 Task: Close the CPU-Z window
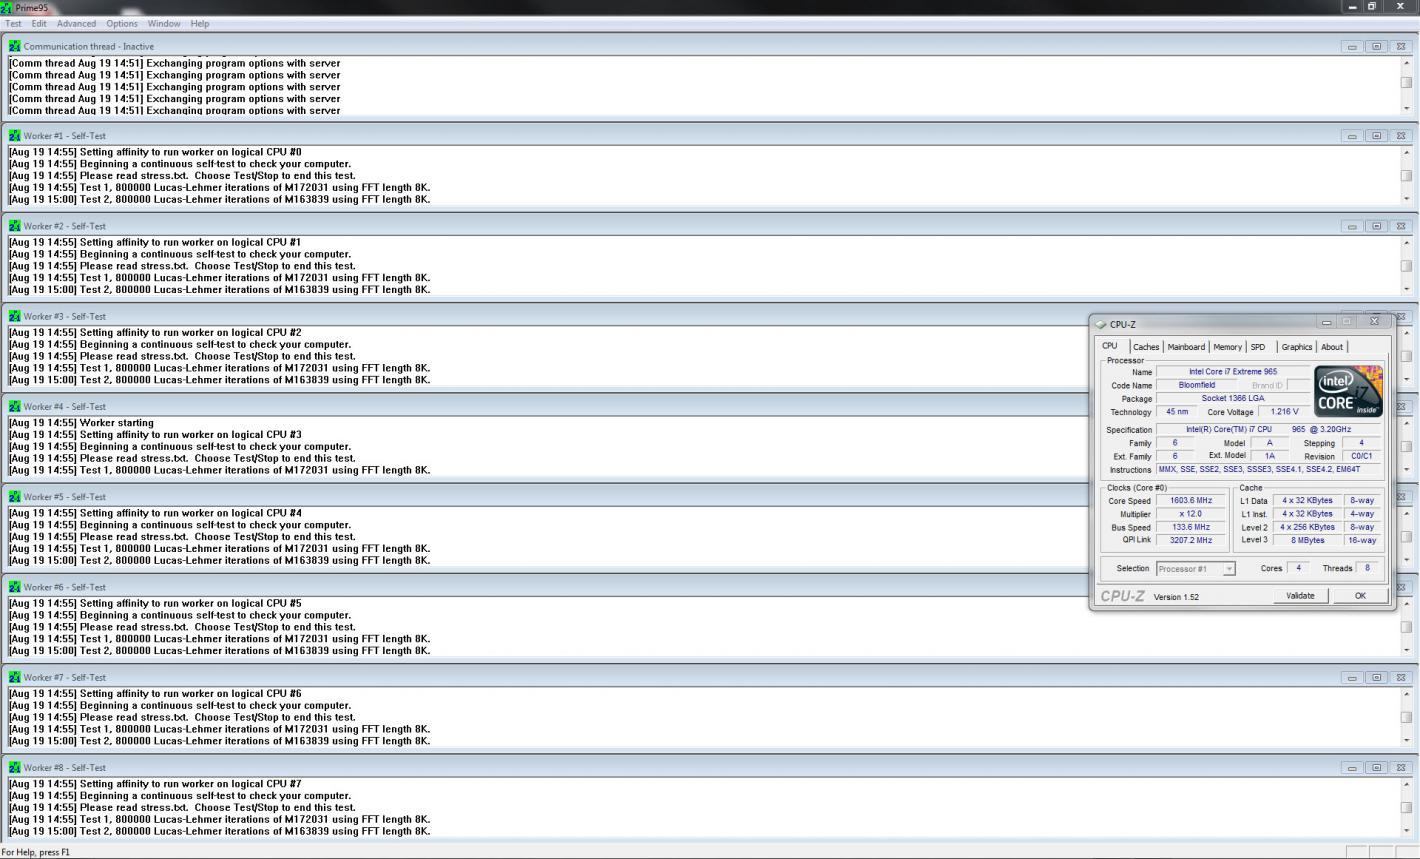pos(1374,321)
